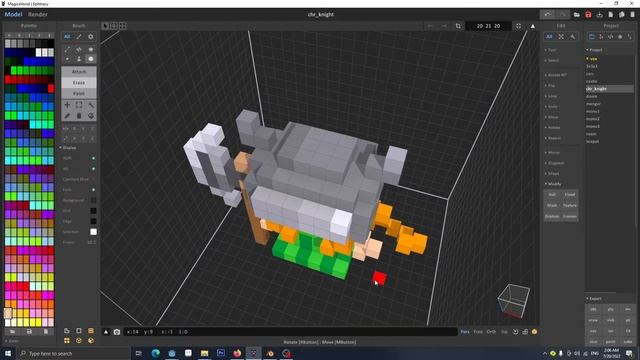
Task: Click the Attach brush button
Action: click(79, 72)
